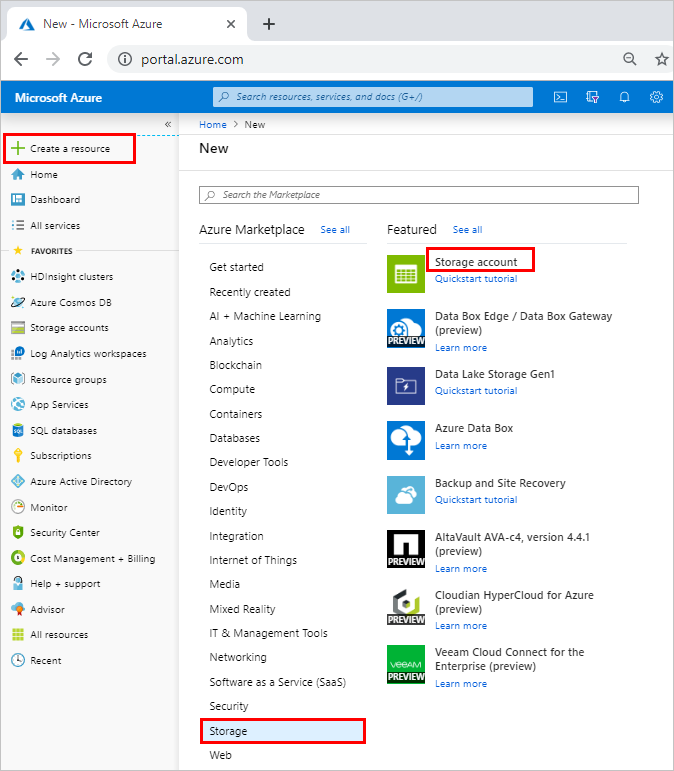Viewport: 674px width, 771px height.
Task: Click Home in the breadcrumb
Action: 213,124
